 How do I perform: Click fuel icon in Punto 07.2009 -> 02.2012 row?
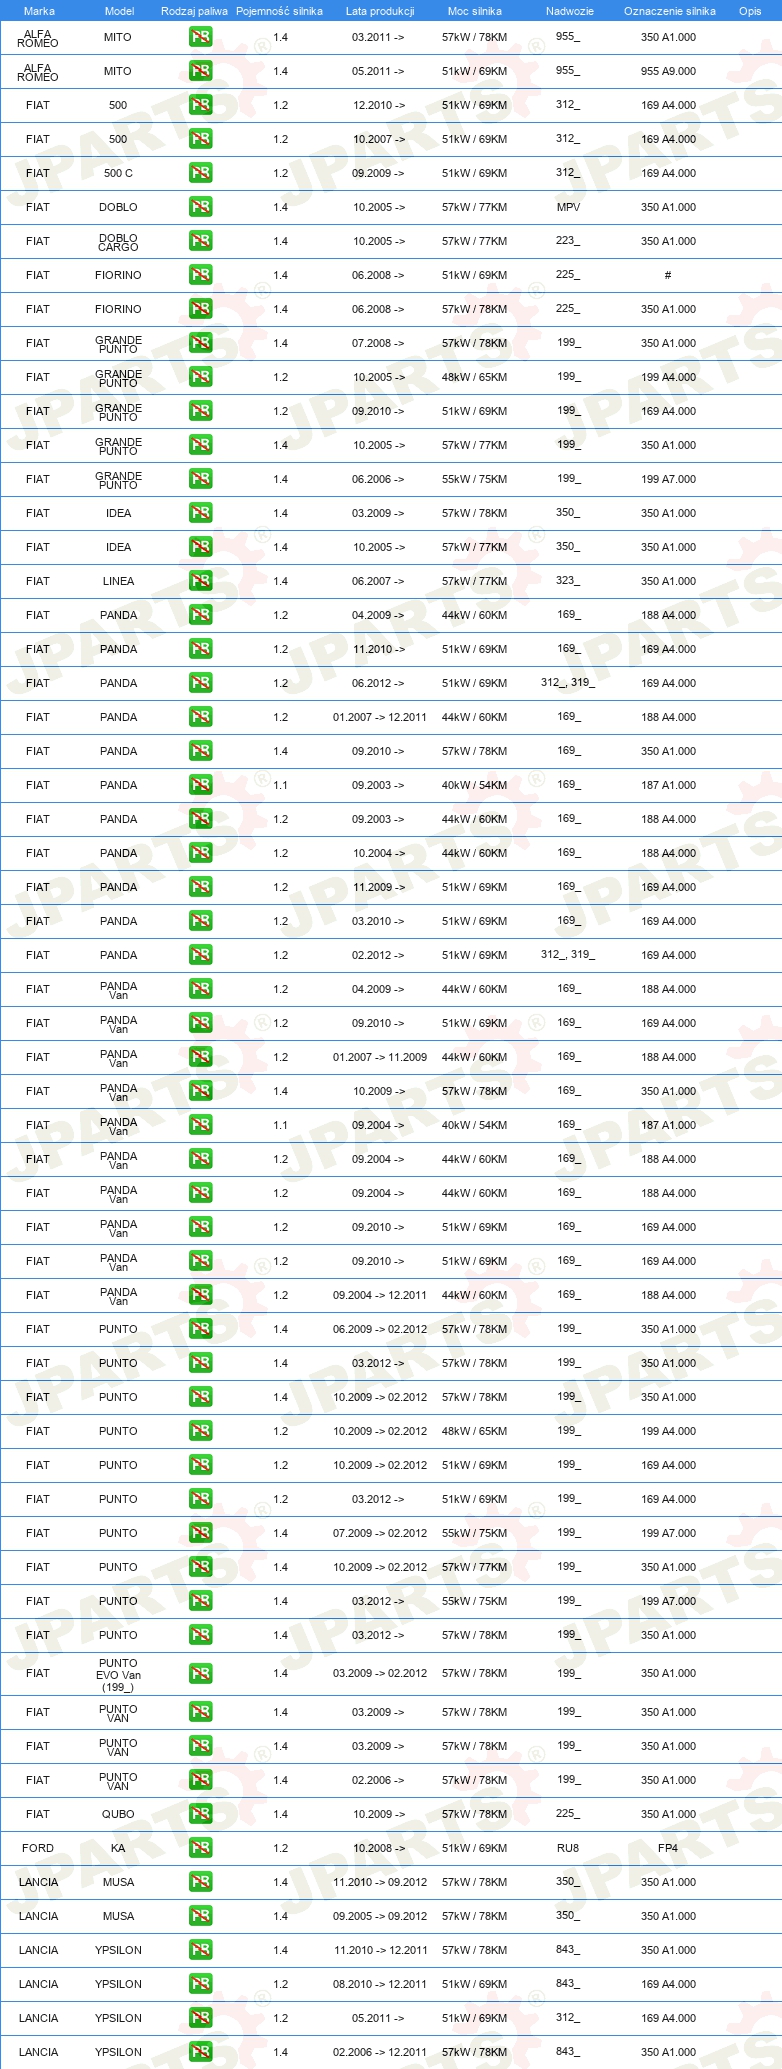tap(200, 1533)
